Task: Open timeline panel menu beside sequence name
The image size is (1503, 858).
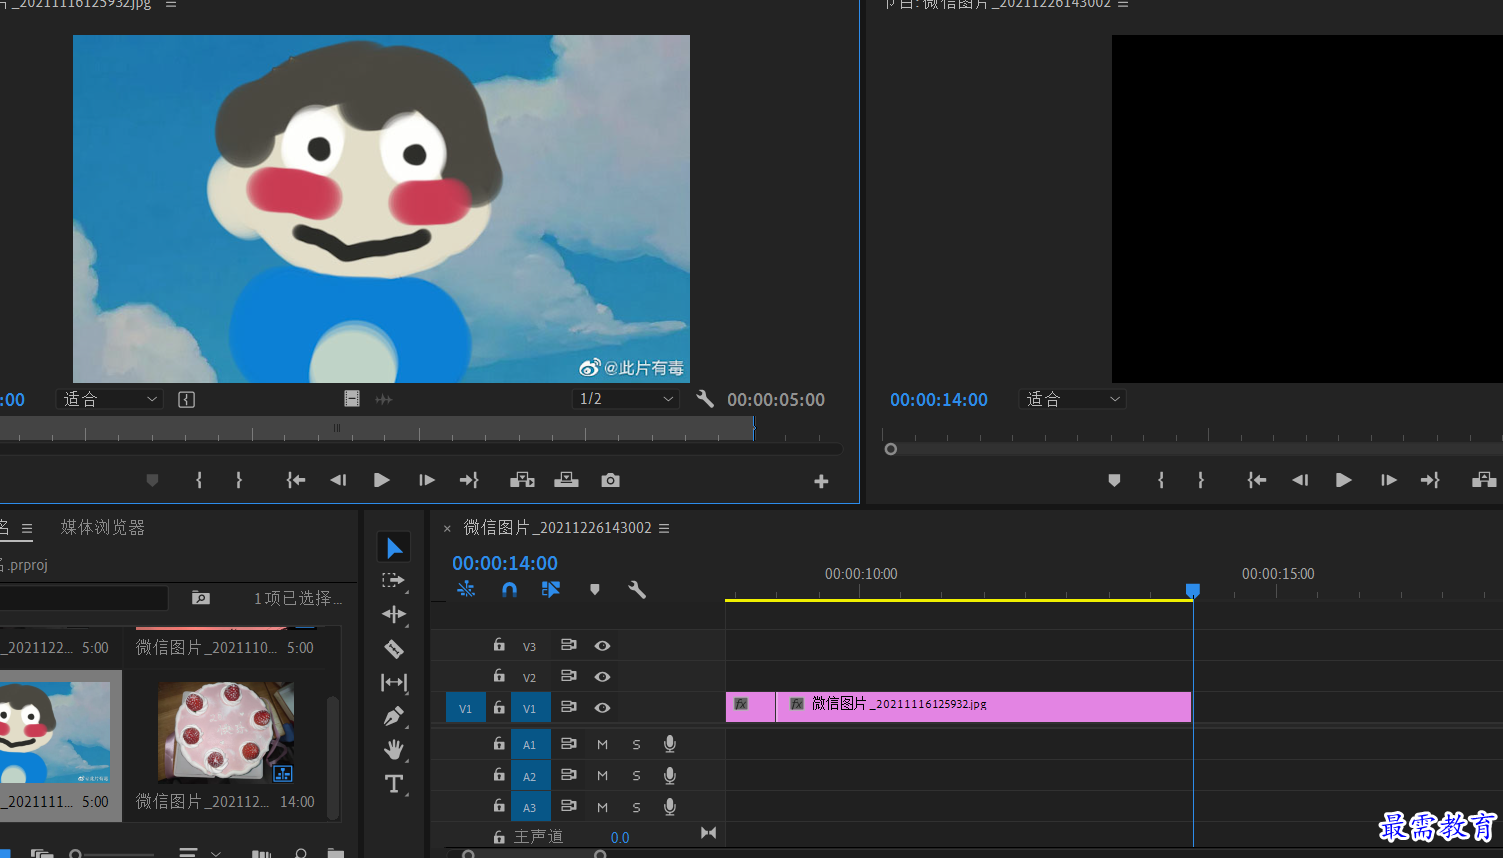Action: tap(664, 528)
